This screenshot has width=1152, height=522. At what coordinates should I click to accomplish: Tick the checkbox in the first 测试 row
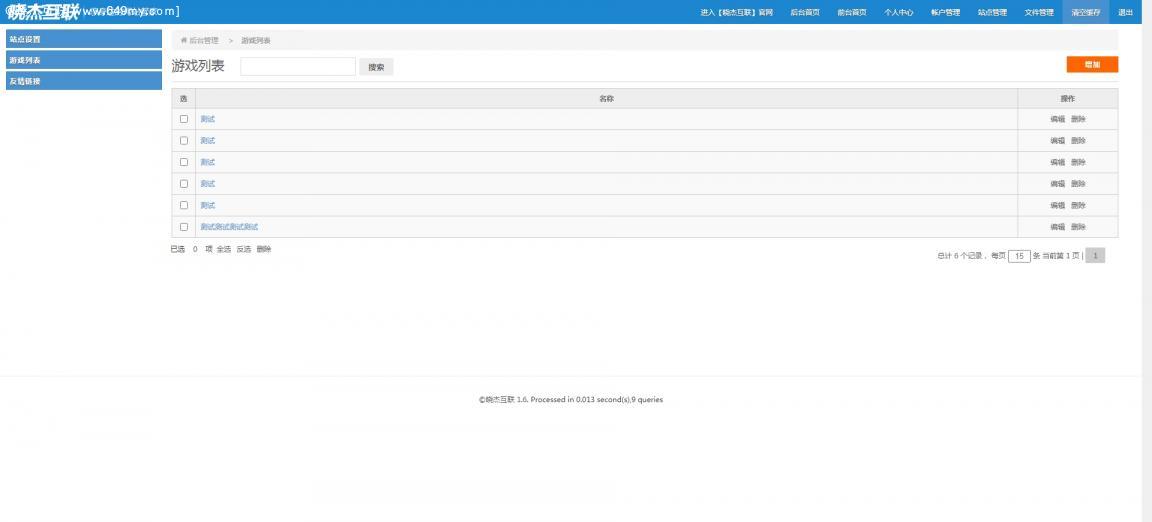pyautogui.click(x=184, y=119)
